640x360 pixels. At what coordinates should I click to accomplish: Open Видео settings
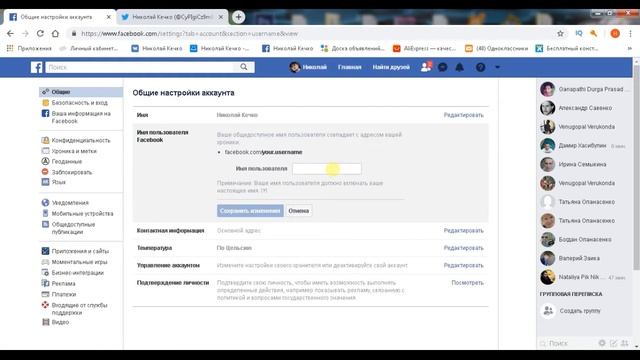tap(60, 322)
